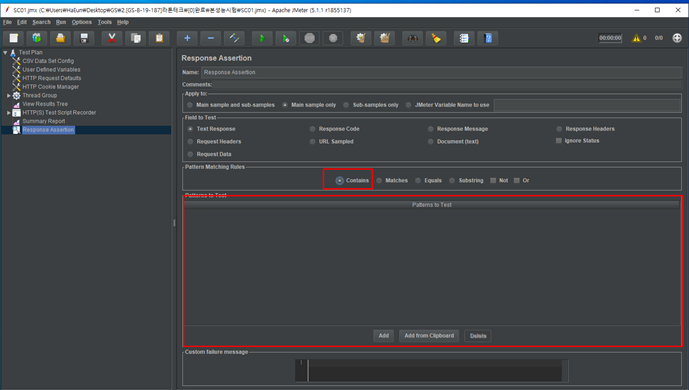Open the Options menu
The height and width of the screenshot is (390, 689).
click(x=82, y=22)
